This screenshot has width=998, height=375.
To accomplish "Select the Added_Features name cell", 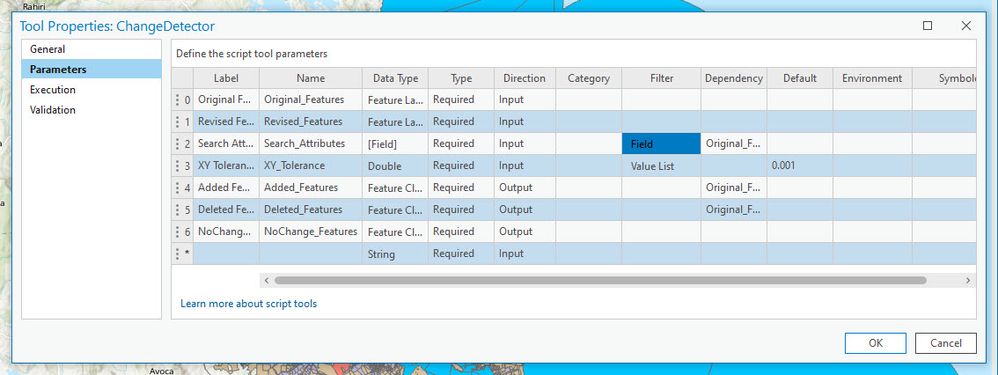I will (311, 188).
